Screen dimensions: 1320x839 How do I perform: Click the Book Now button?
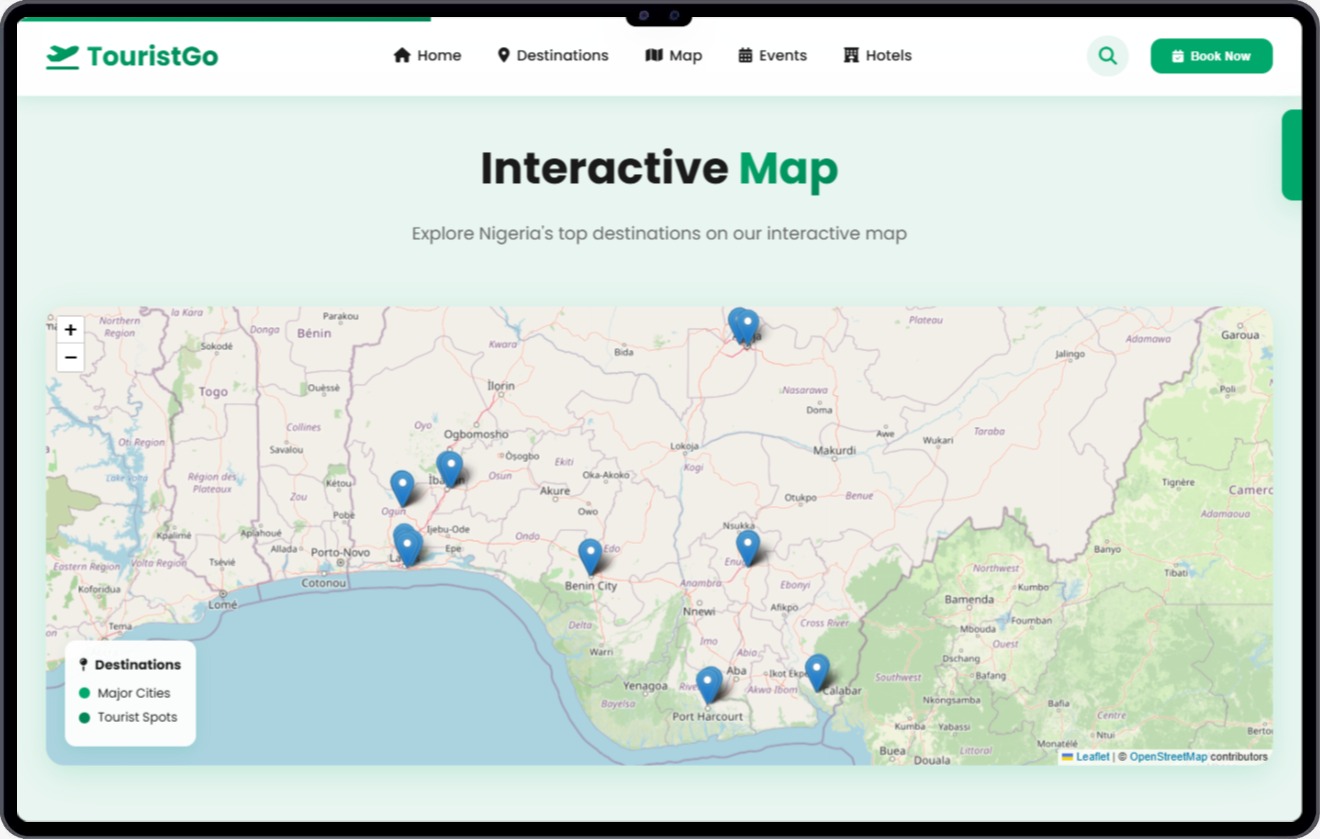[x=1211, y=56]
